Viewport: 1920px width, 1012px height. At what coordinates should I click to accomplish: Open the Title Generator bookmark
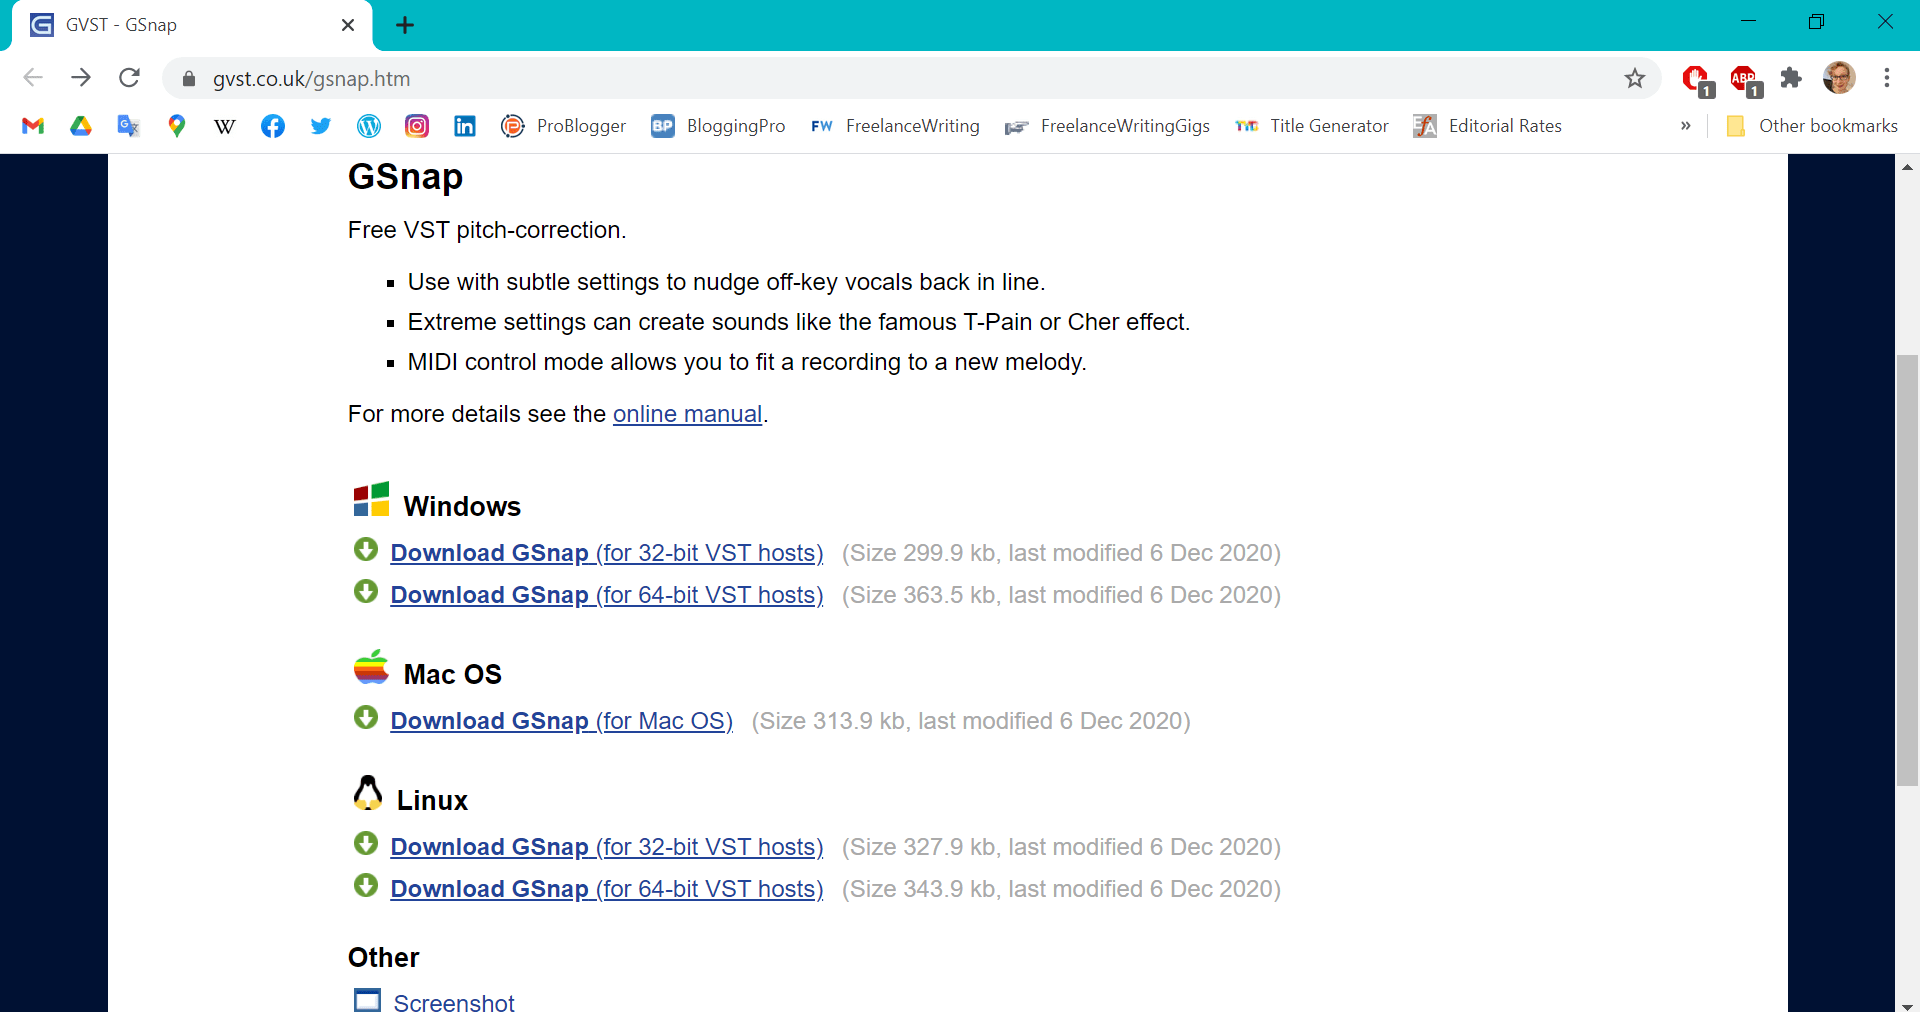(x=1312, y=126)
